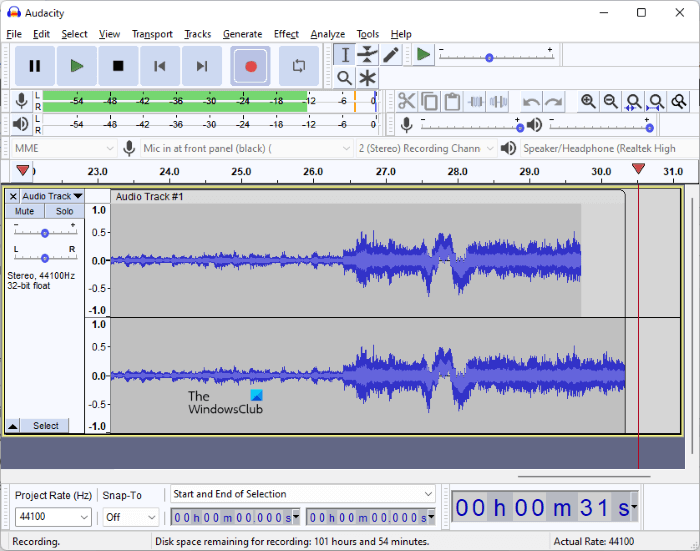Open the Effect menu
The image size is (700, 551).
pos(286,34)
